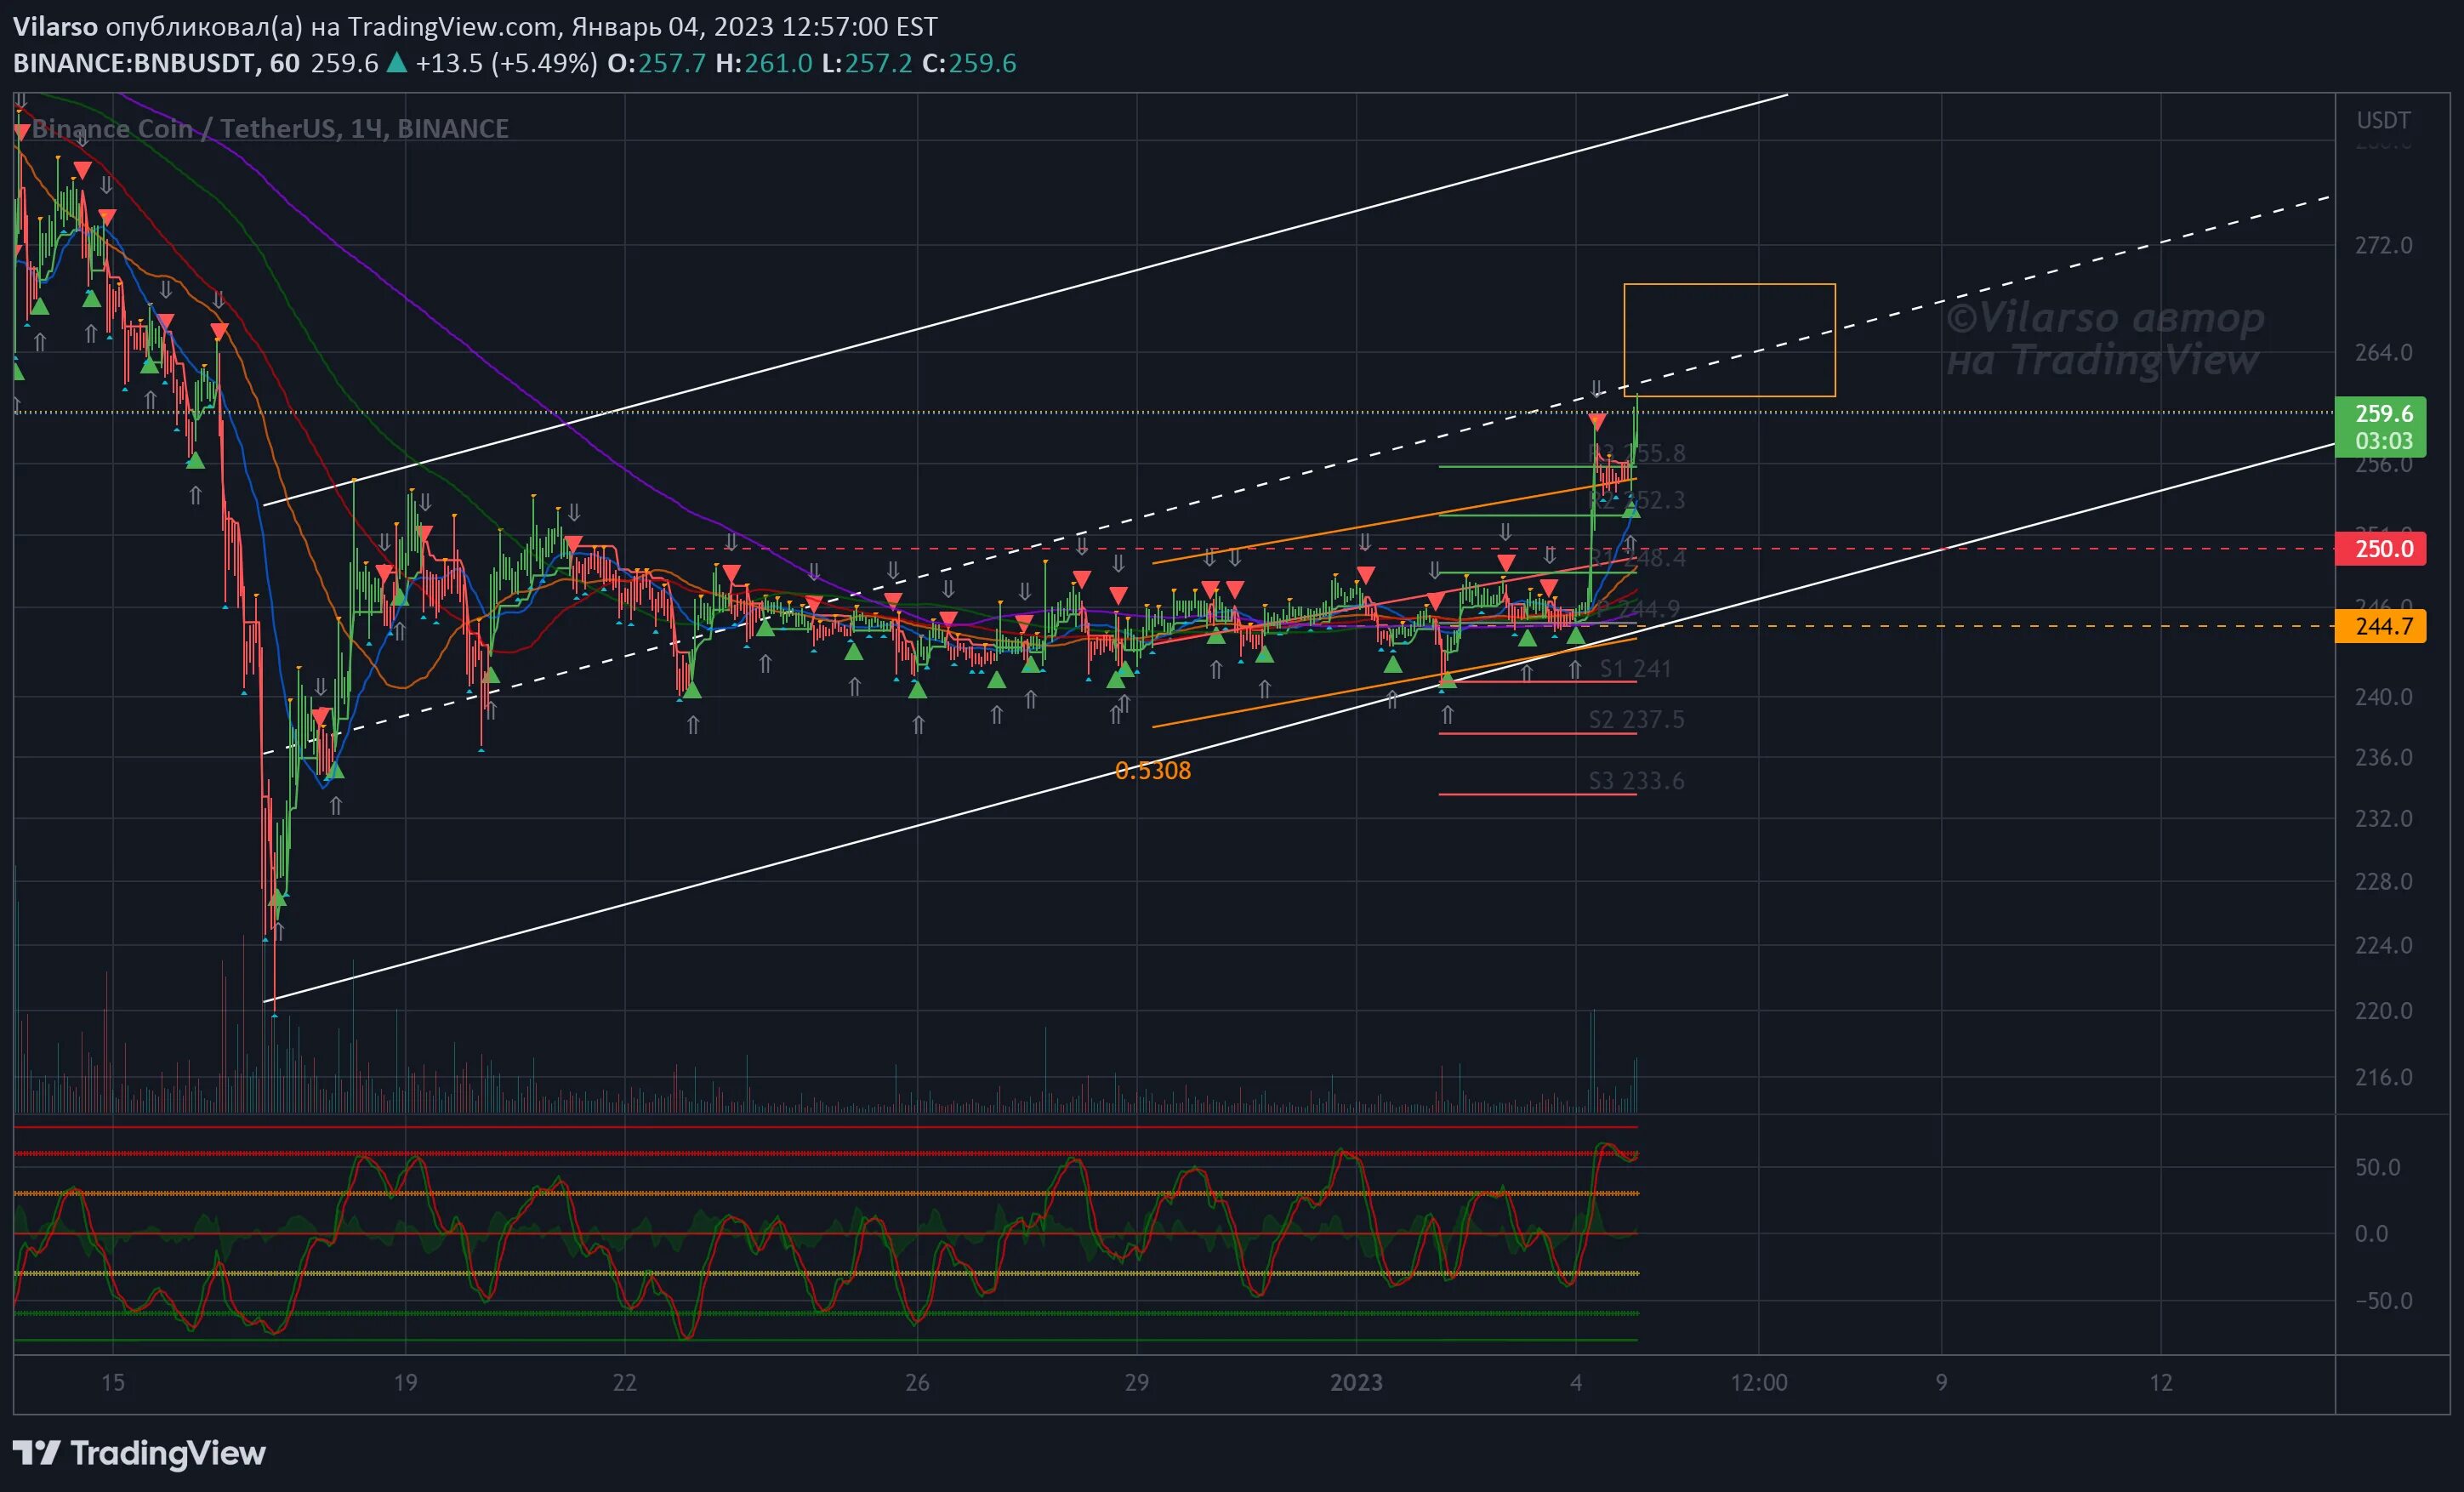Screen dimensions: 2464x1492
Task: Click the 272.0 price axis label
Action: point(2384,245)
